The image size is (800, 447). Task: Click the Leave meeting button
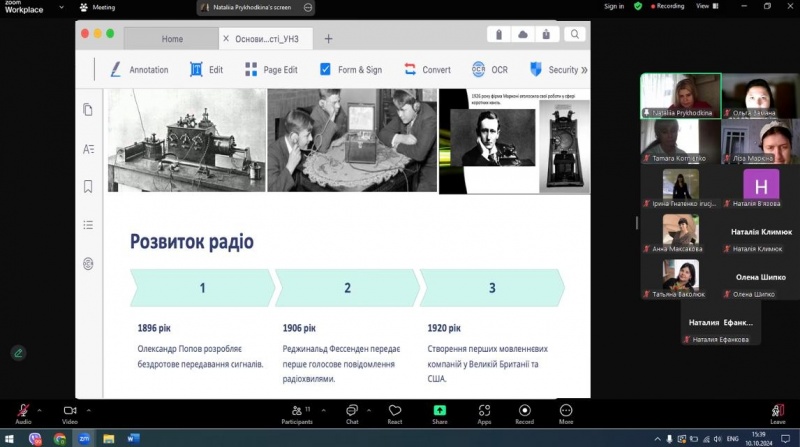[x=777, y=412]
